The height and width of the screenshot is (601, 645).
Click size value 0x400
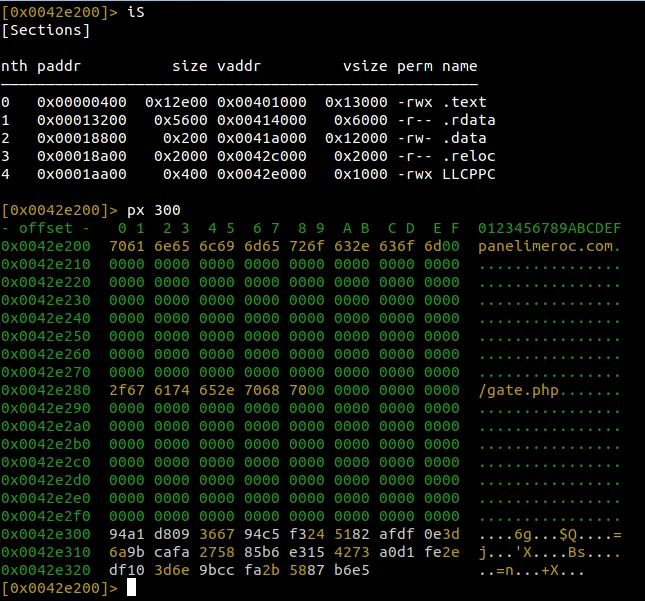185,174
